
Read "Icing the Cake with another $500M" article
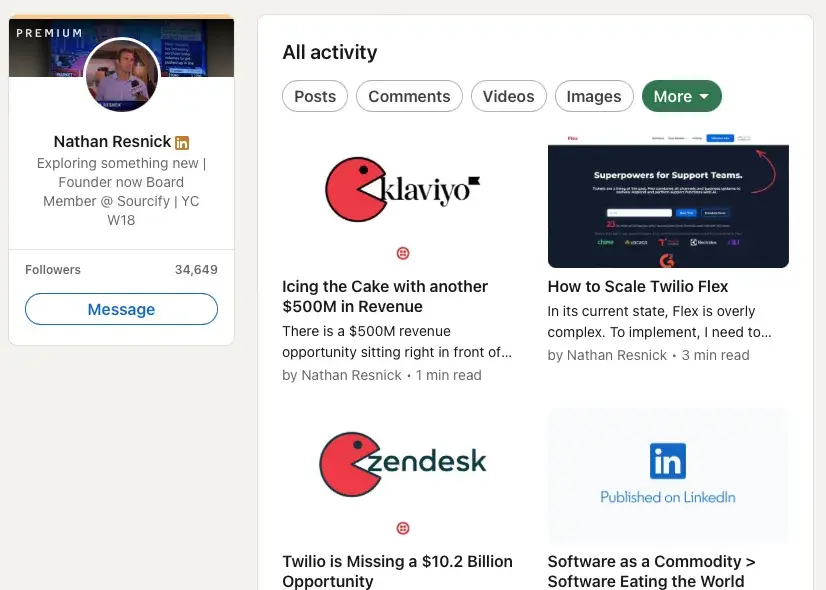pyautogui.click(x=385, y=296)
